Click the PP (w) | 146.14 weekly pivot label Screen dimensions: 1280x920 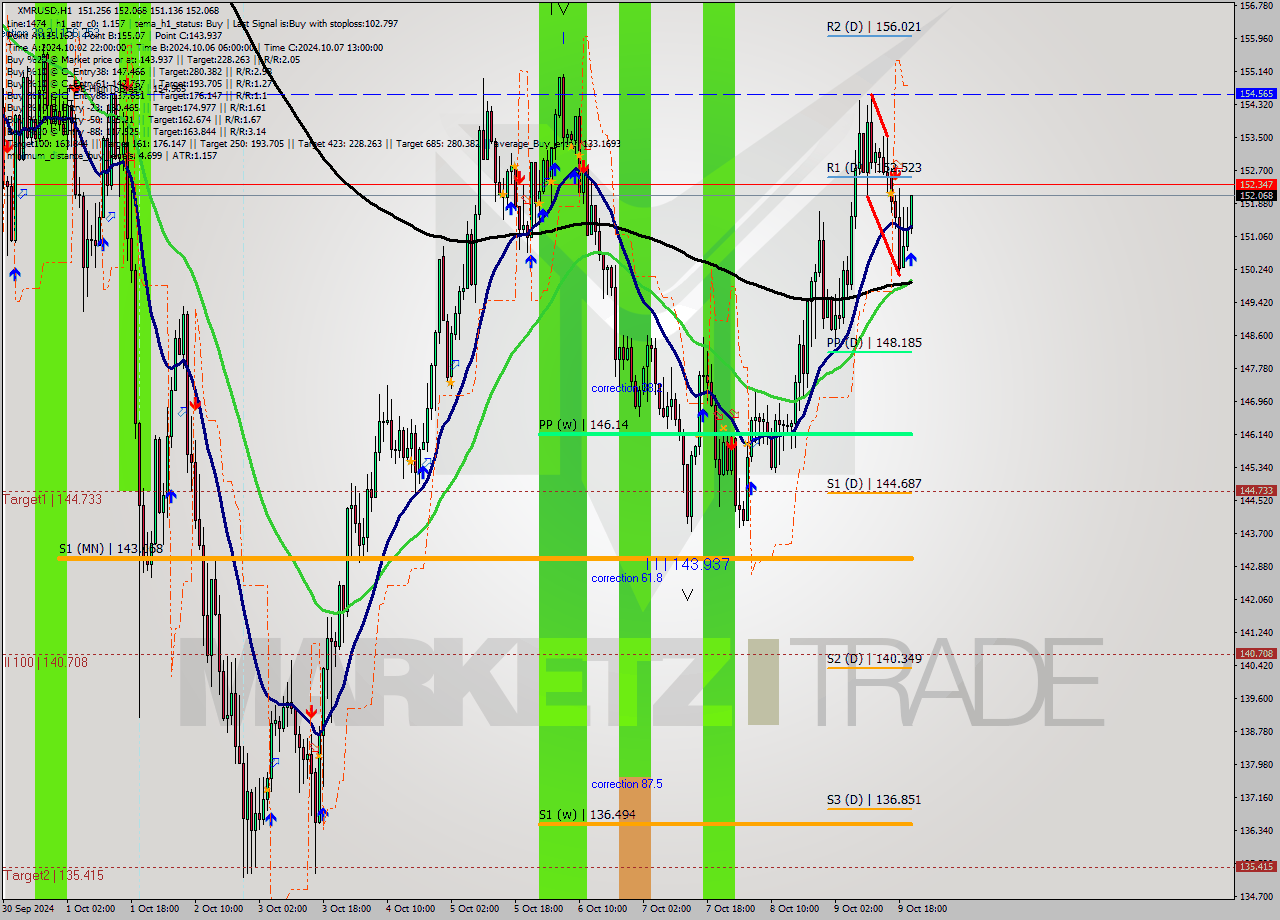point(583,425)
